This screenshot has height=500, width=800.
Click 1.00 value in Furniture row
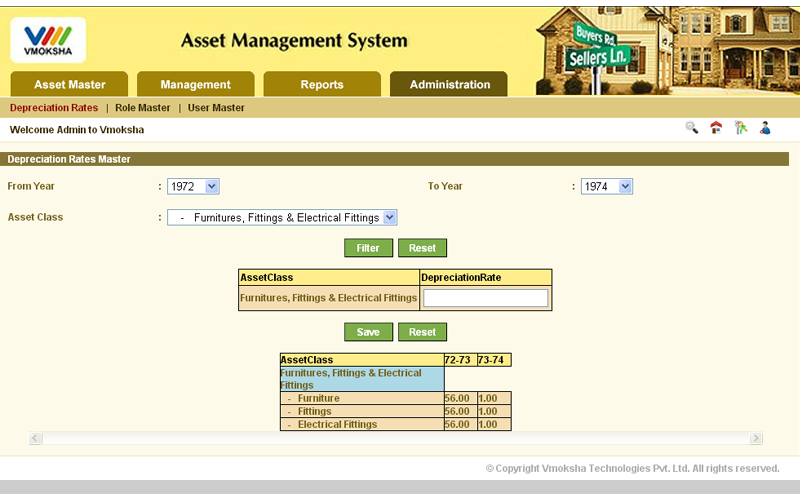coord(494,398)
